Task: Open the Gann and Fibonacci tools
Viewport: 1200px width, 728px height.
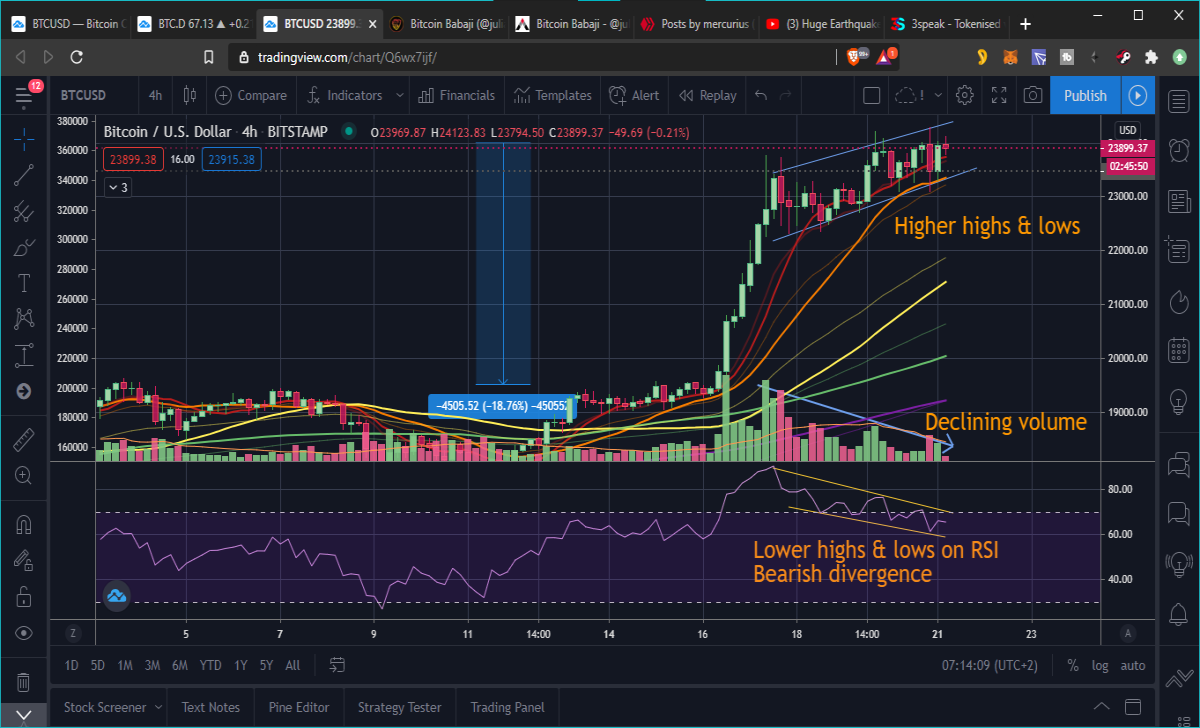Action: (x=24, y=212)
